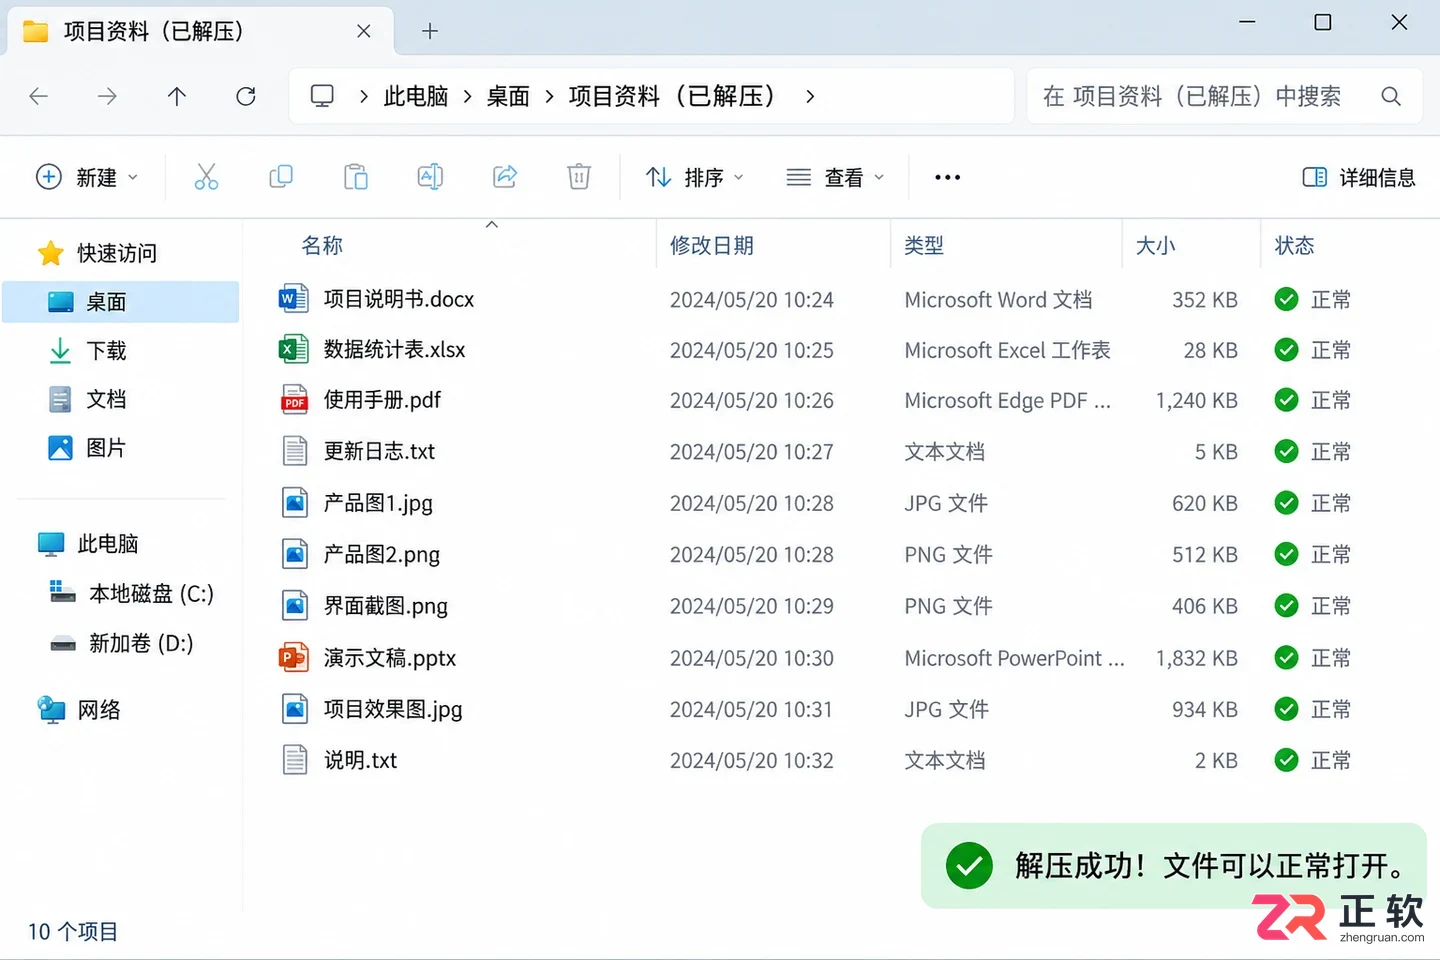Click the size value 934 KB
1440x960 pixels.
pos(1205,710)
